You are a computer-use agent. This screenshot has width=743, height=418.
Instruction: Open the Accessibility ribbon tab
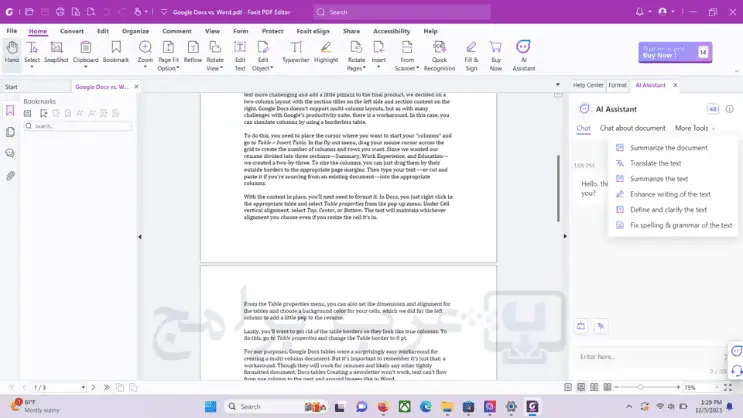pyautogui.click(x=391, y=31)
